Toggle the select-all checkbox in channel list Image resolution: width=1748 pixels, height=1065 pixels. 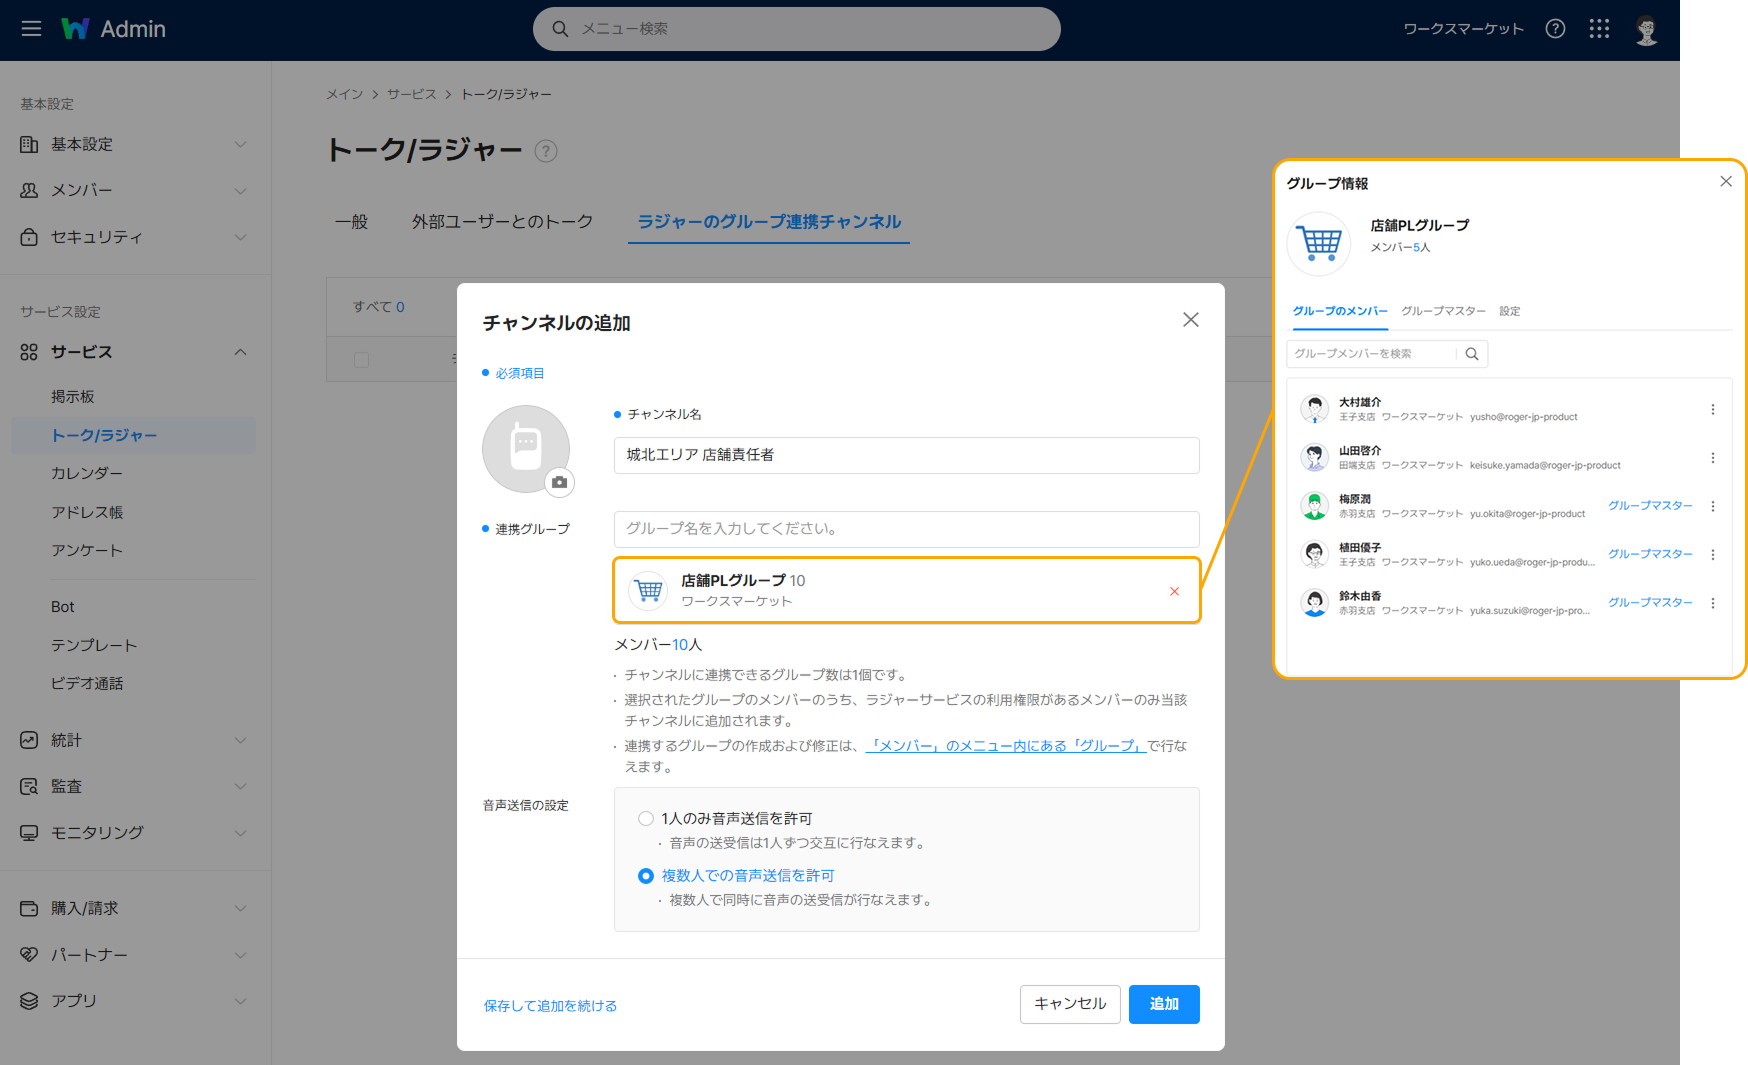[x=362, y=359]
